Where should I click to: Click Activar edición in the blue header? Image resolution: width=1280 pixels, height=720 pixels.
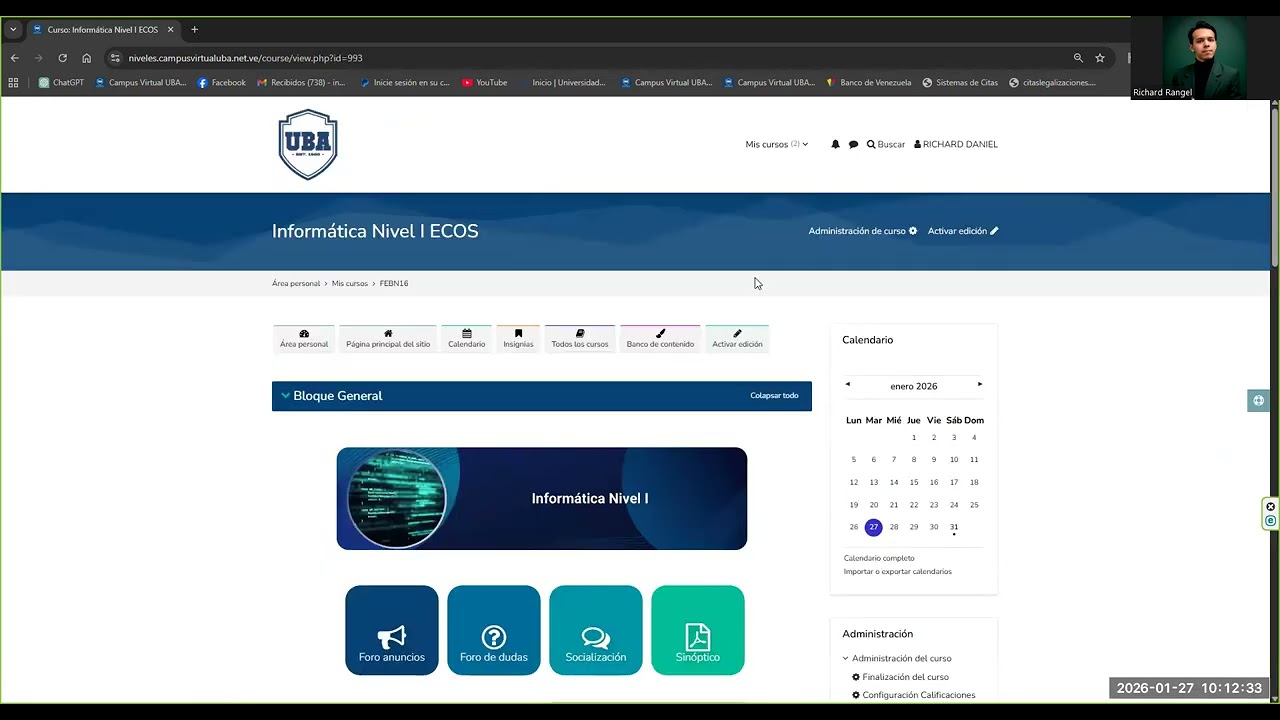[963, 231]
